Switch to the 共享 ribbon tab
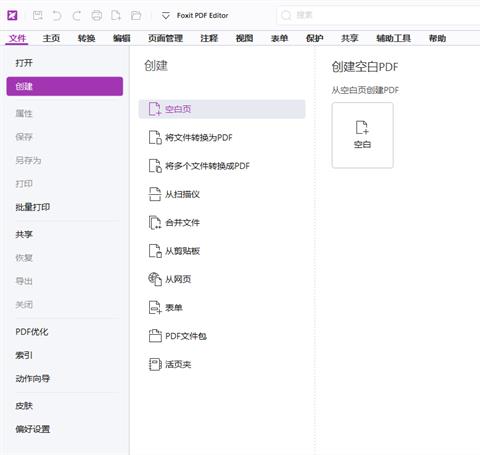 [350, 38]
